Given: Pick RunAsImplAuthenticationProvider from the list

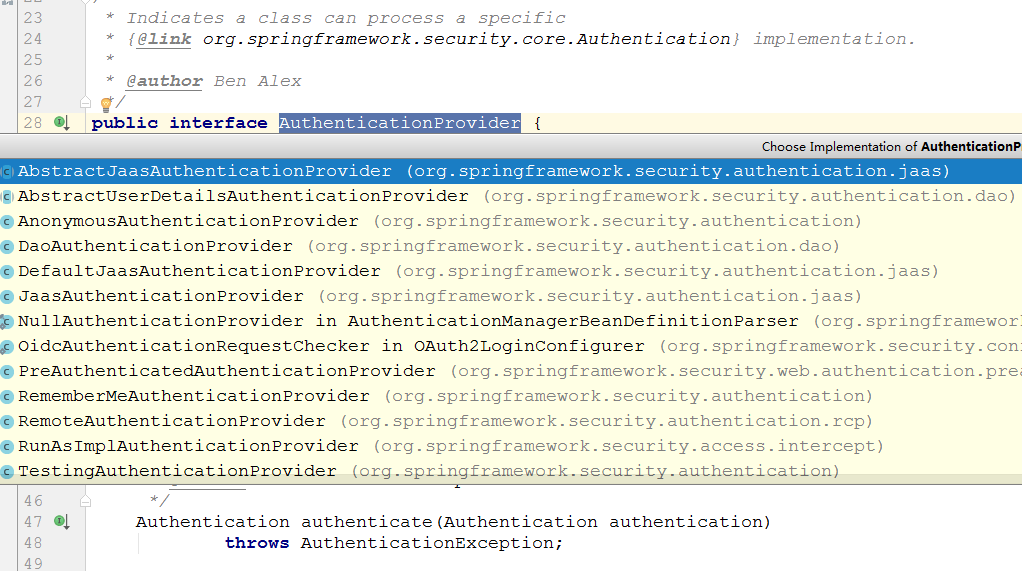Looking at the screenshot, I should coord(511,447).
